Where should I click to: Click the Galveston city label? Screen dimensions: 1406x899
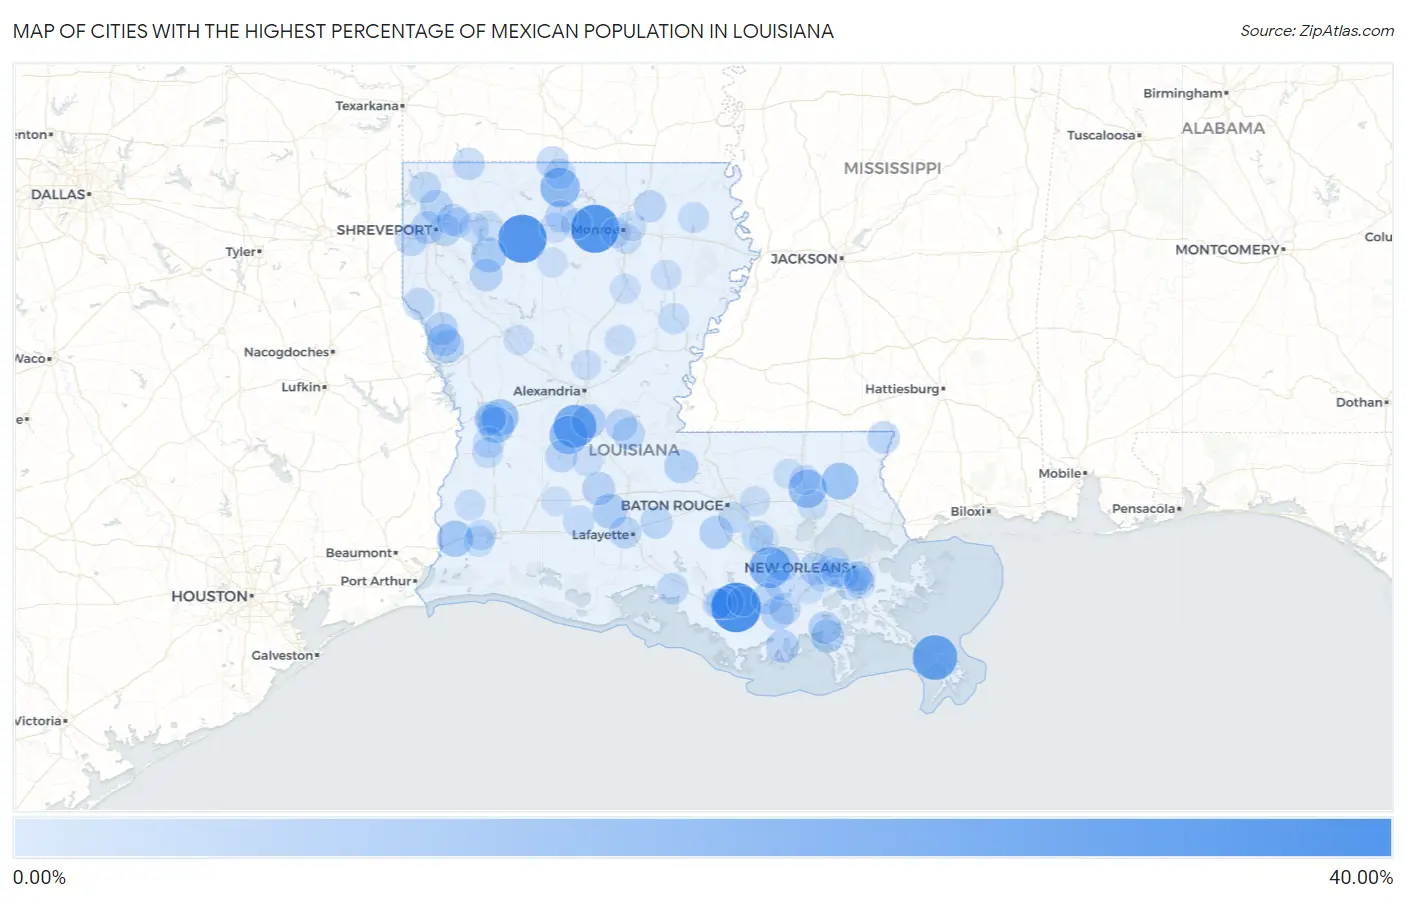tap(283, 656)
